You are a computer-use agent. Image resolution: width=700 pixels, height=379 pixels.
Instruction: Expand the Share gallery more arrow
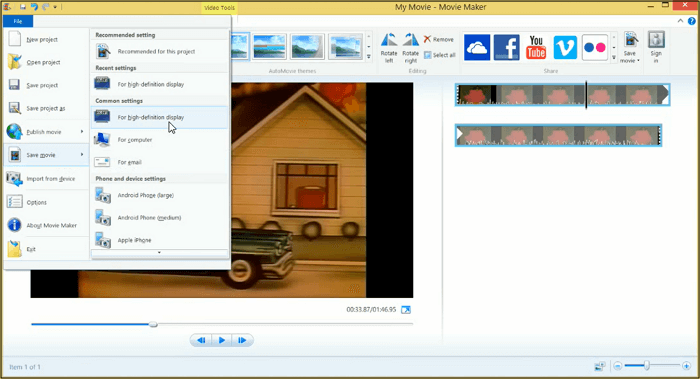pyautogui.click(x=614, y=57)
